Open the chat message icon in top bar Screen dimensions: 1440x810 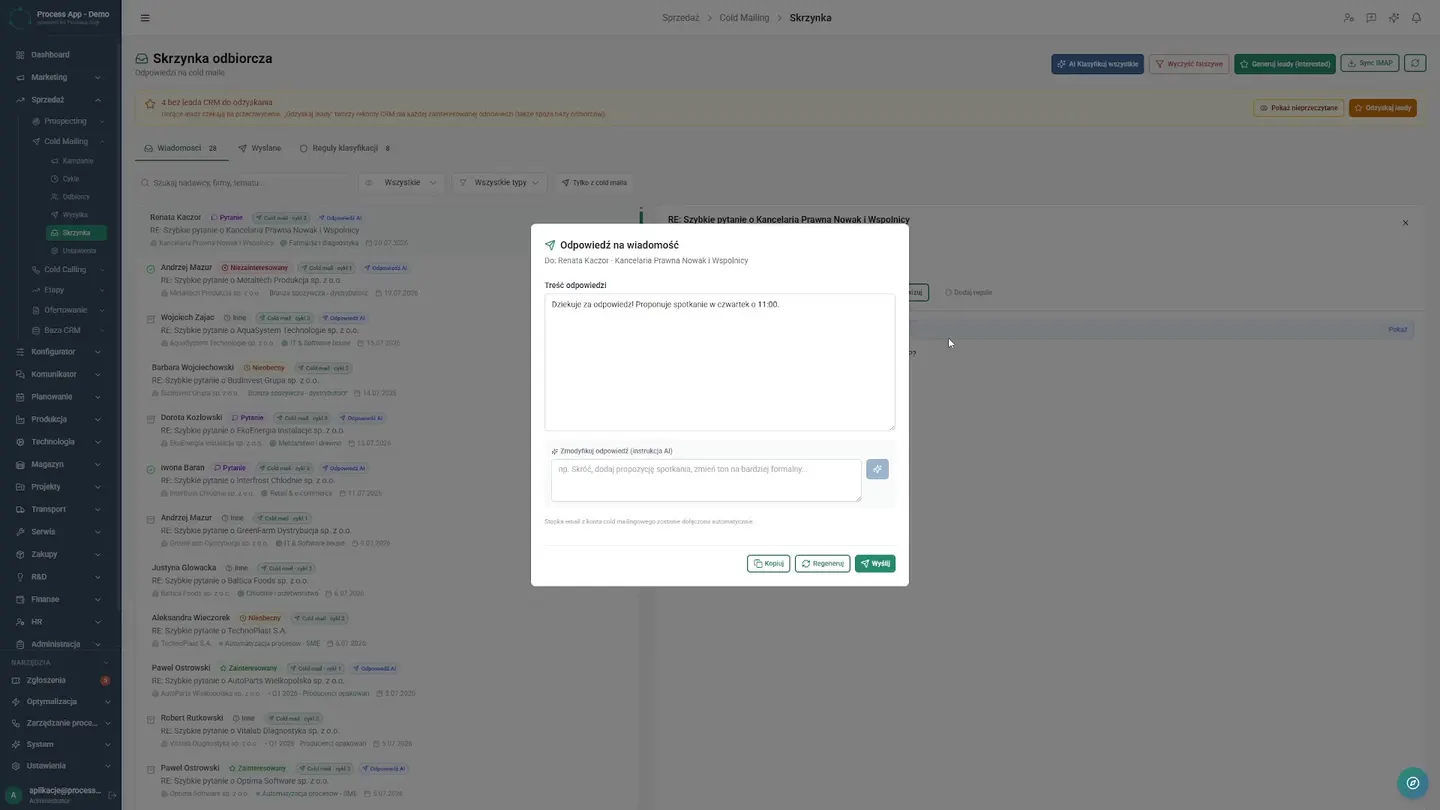pyautogui.click(x=1371, y=18)
